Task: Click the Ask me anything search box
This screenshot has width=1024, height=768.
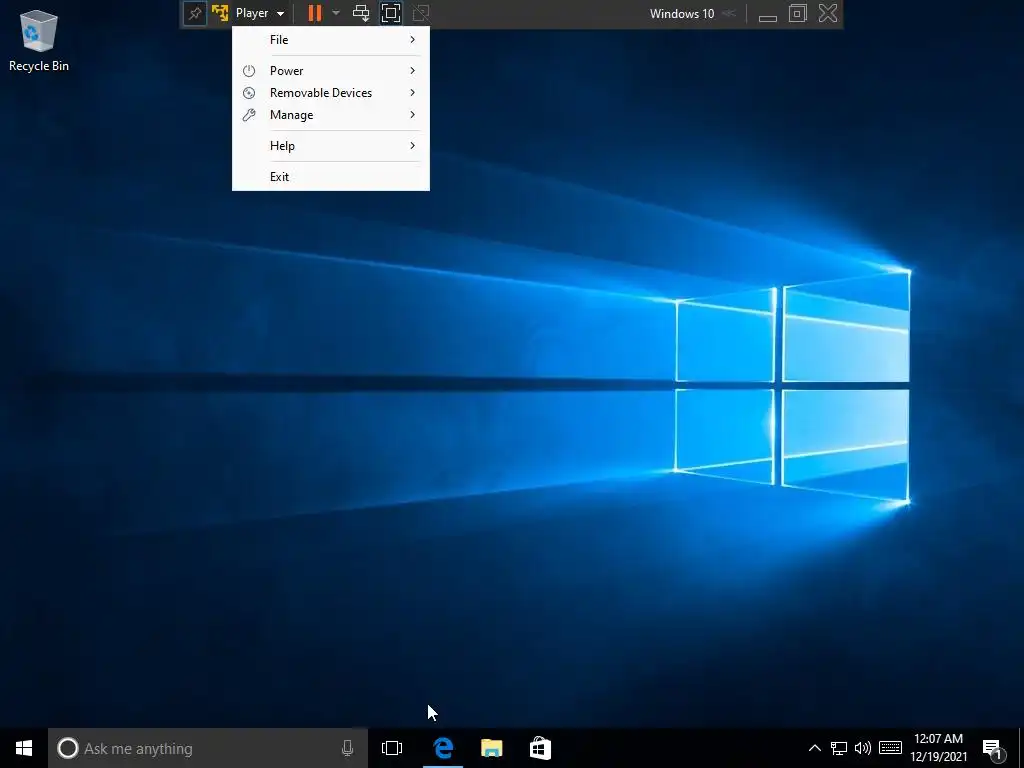Action: coord(208,748)
